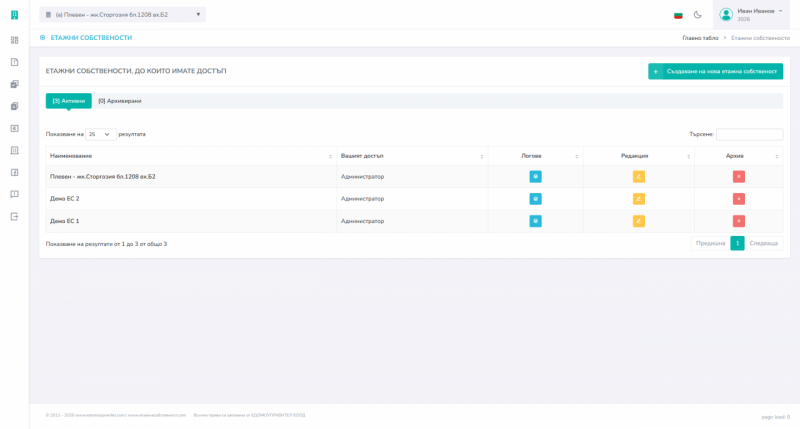The image size is (800, 429).
Task: Click the upload box icon in sidebar
Action: click(x=14, y=172)
